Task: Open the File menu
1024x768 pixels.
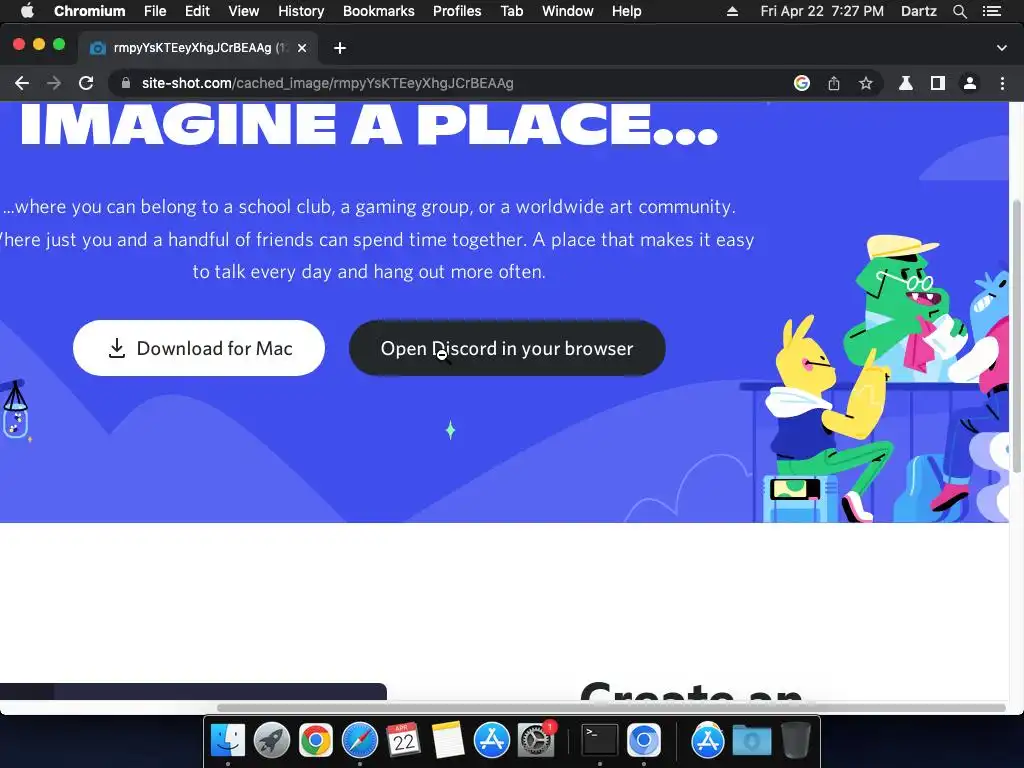Action: click(155, 11)
